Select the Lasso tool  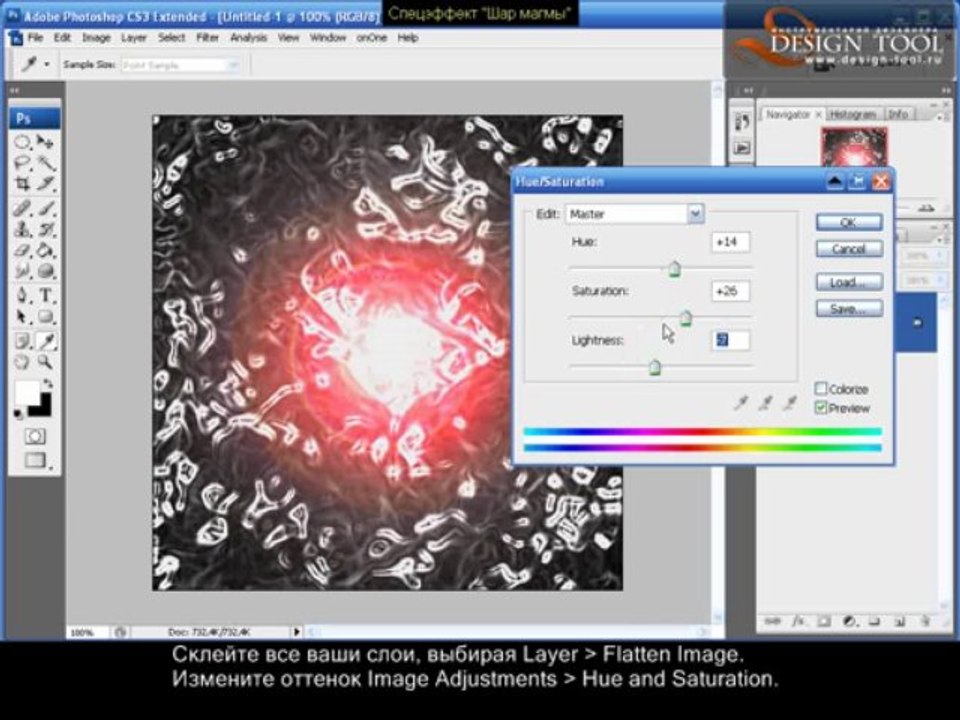pyautogui.click(x=23, y=163)
